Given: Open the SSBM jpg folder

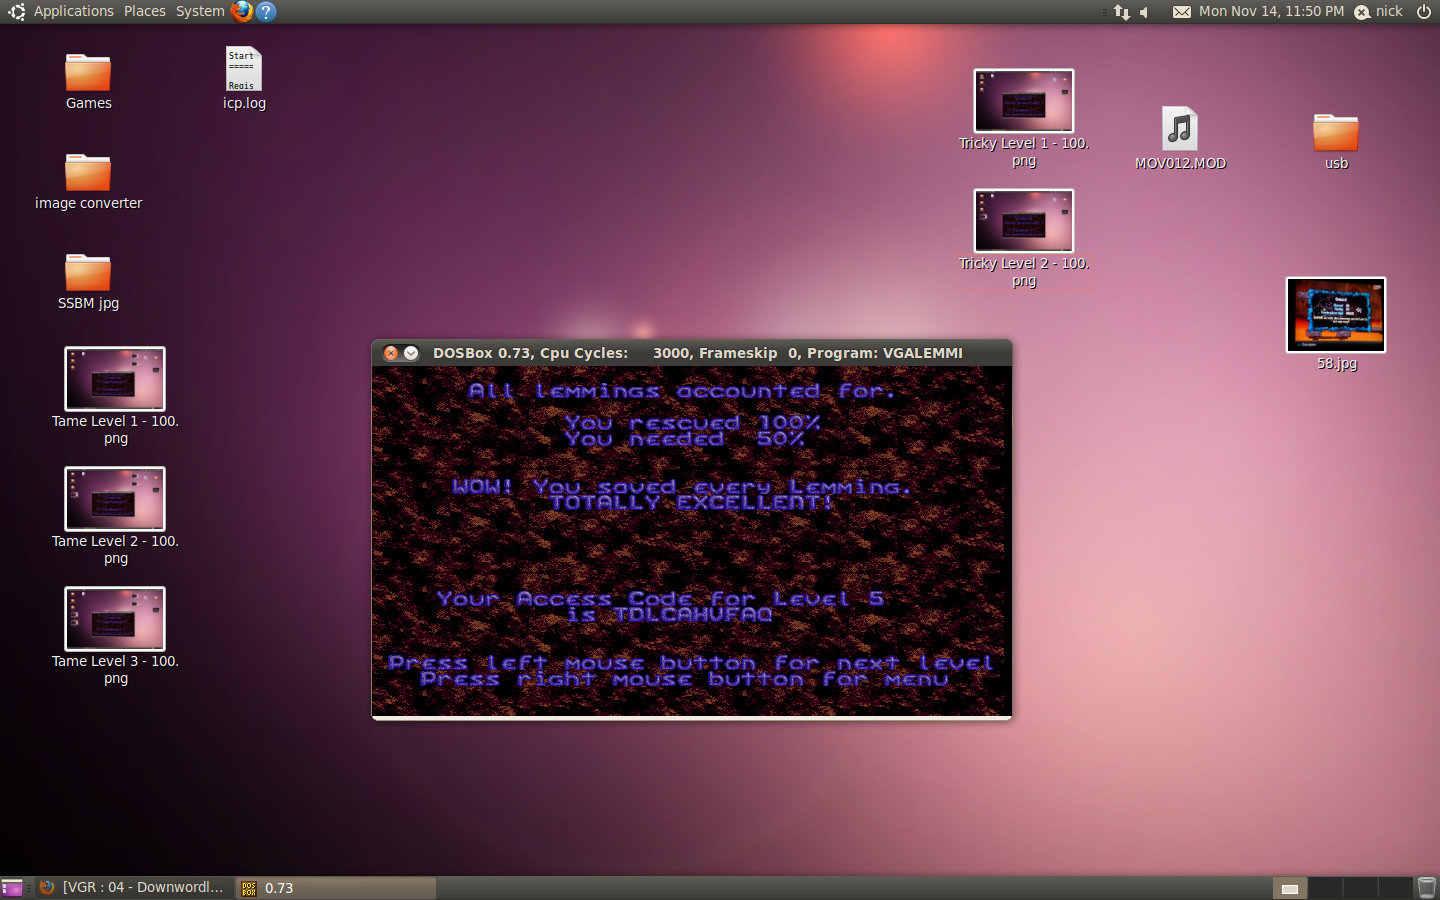Looking at the screenshot, I should 88,273.
